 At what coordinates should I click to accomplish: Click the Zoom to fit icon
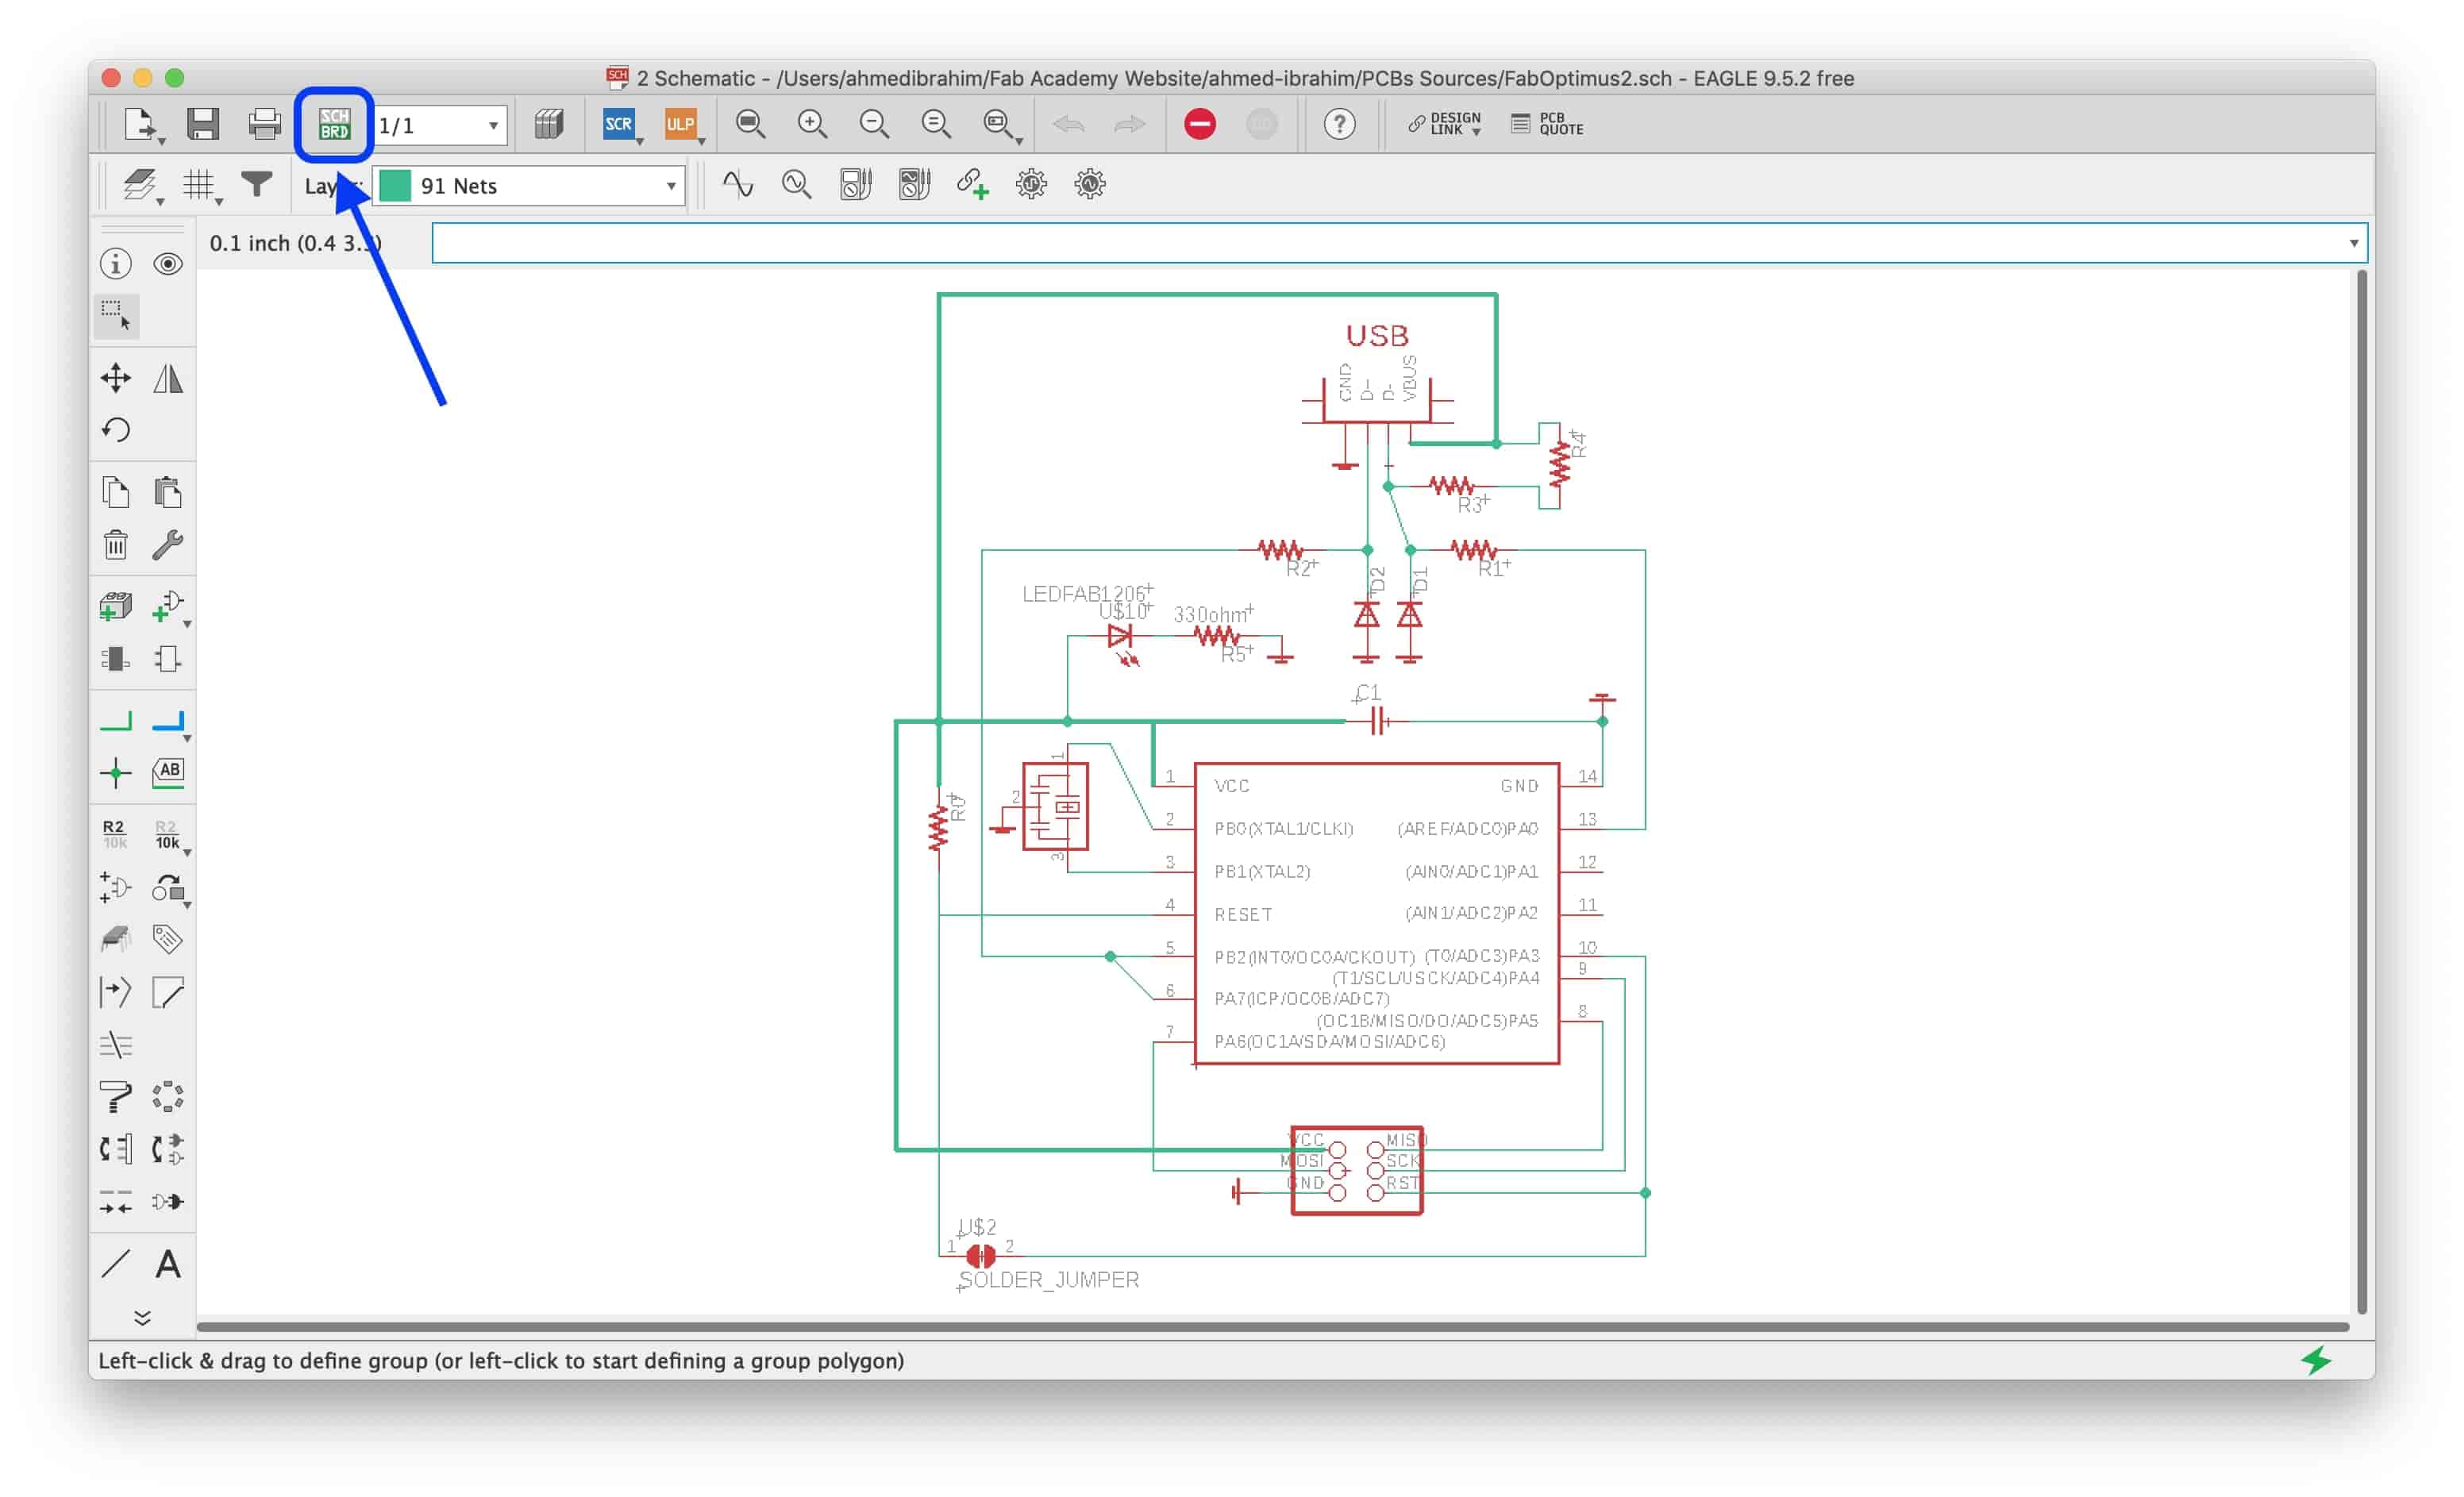(750, 124)
